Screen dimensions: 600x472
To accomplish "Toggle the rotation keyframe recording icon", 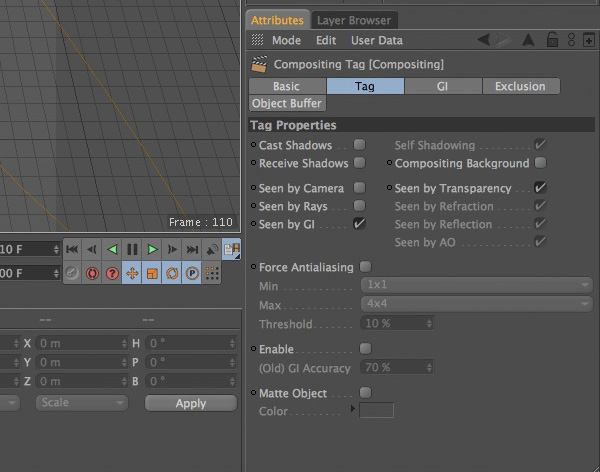I will point(172,273).
